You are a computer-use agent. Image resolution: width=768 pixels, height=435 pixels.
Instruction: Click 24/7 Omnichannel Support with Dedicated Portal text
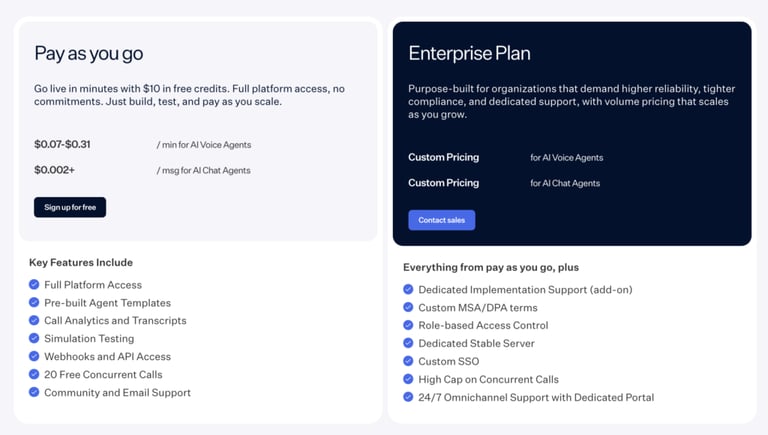pyautogui.click(x=536, y=397)
